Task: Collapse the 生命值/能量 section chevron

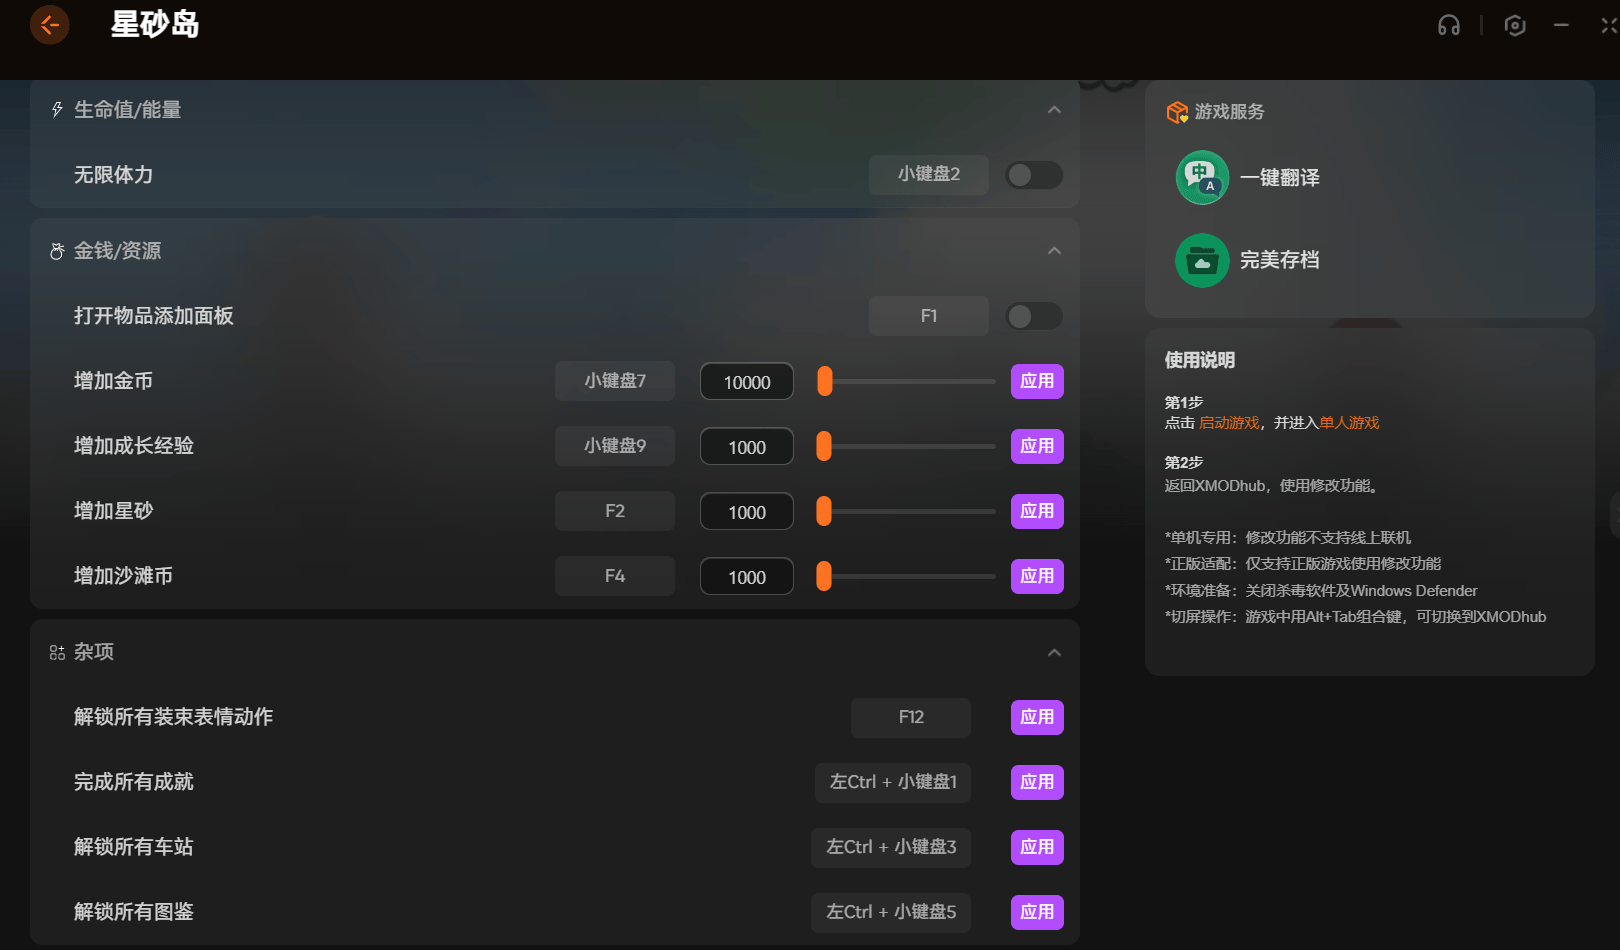Action: tap(1054, 110)
